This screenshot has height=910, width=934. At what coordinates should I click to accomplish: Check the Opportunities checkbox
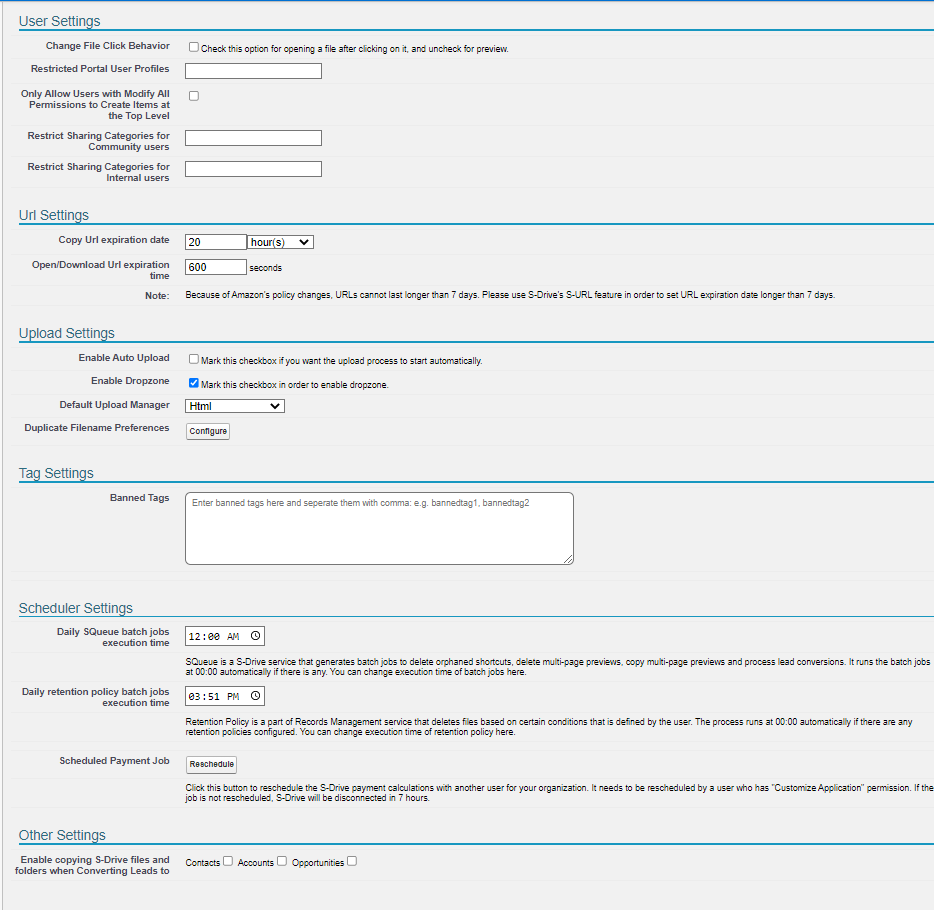pos(352,861)
